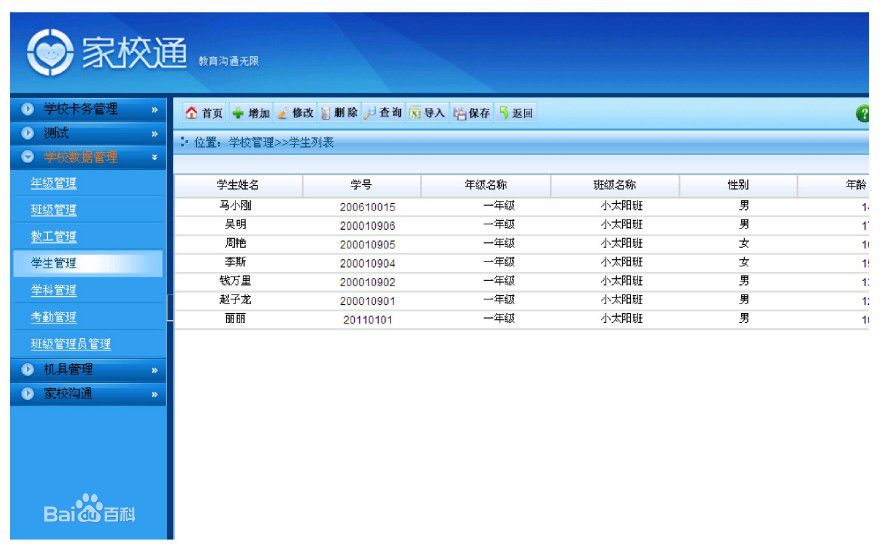Open the 班级管理员管理 link
The image size is (896, 550).
(71, 344)
